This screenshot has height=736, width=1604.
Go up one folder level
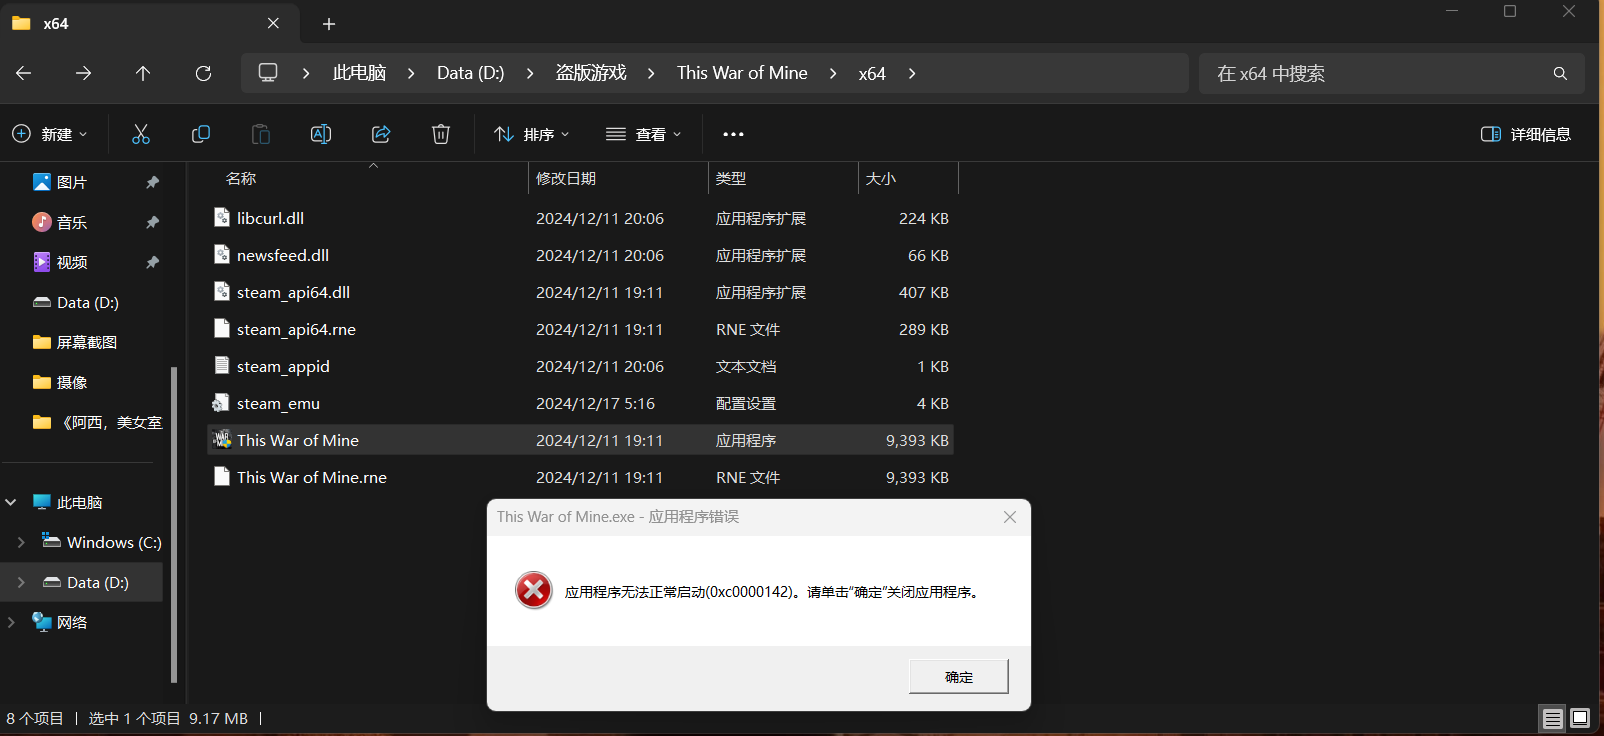click(x=143, y=73)
